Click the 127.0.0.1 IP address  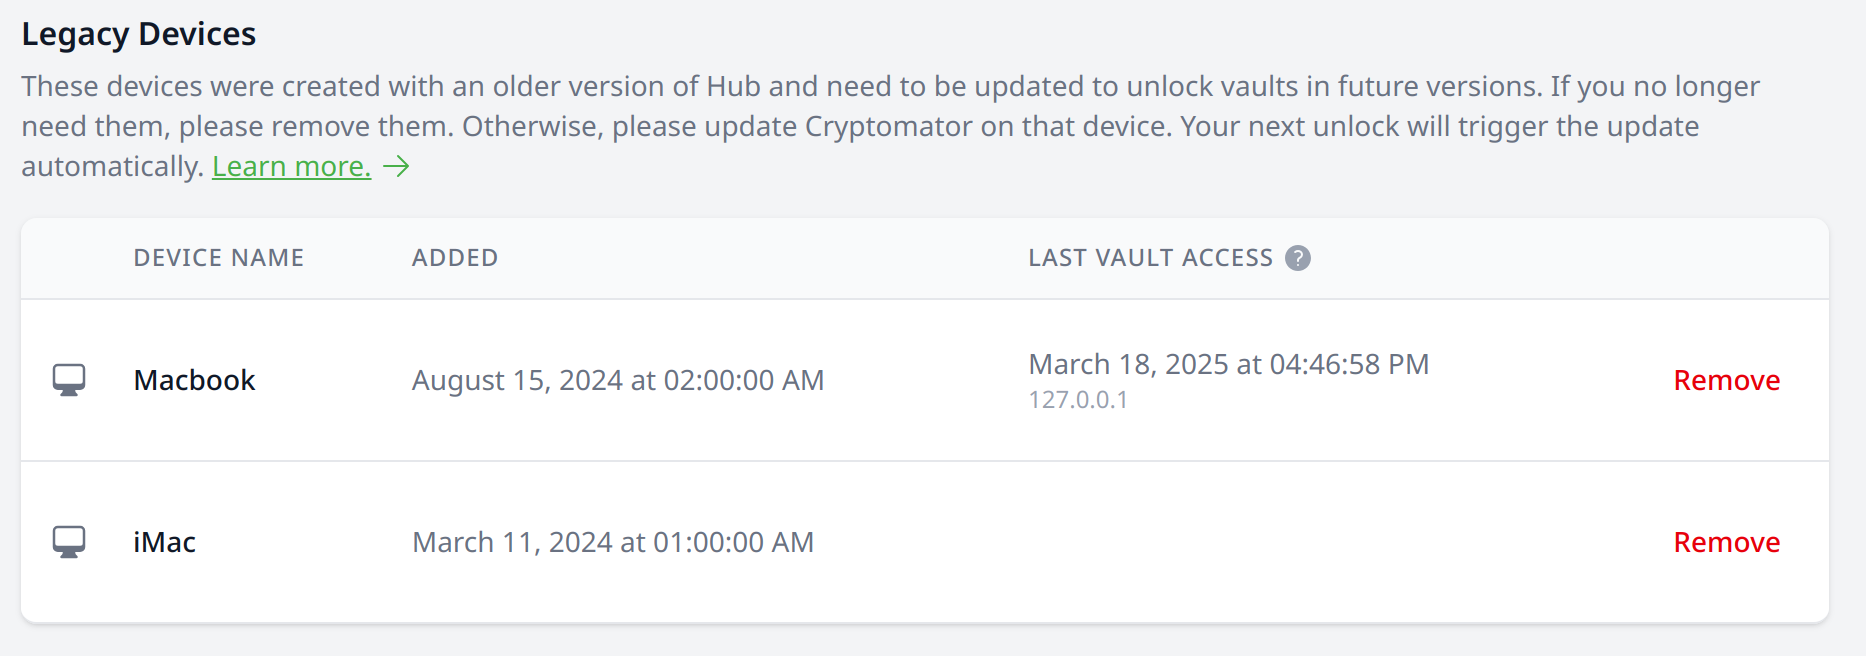click(1078, 400)
